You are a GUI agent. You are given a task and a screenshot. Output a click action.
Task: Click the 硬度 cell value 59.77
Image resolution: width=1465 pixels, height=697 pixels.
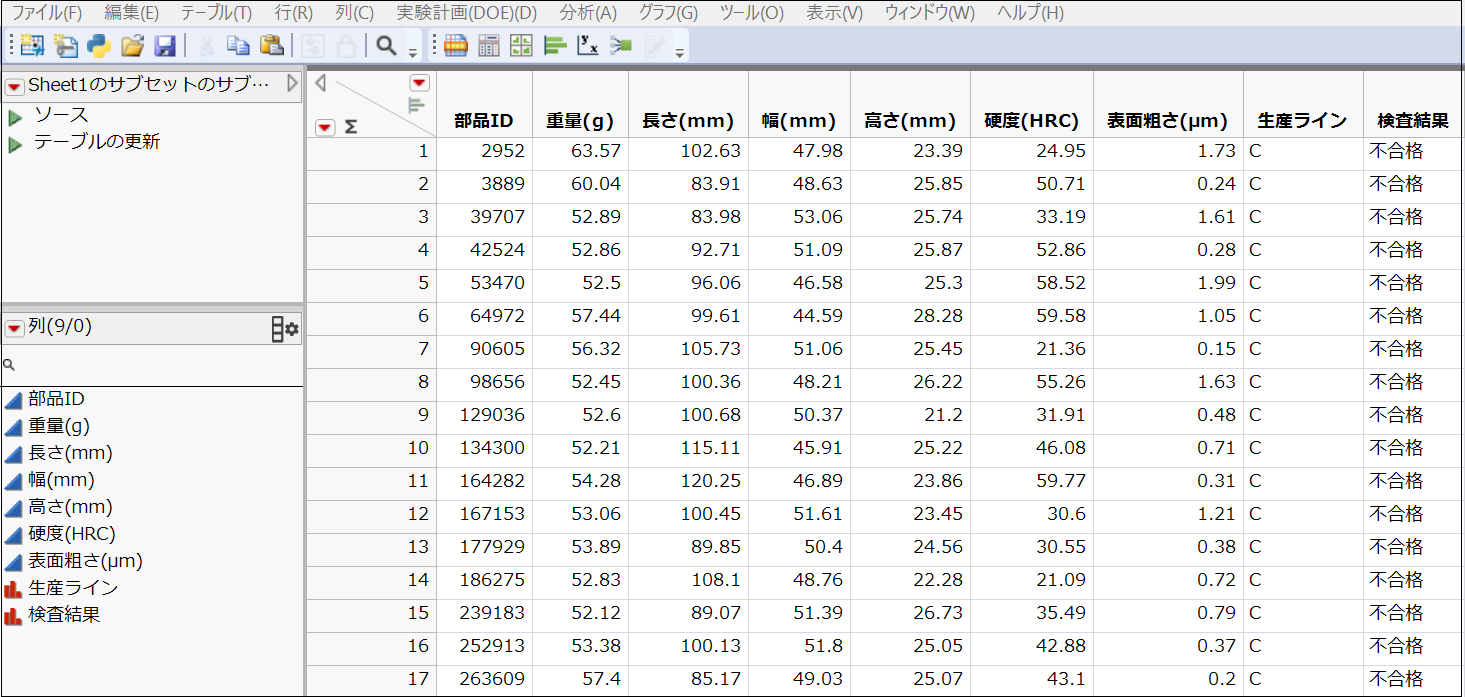pos(1031,481)
